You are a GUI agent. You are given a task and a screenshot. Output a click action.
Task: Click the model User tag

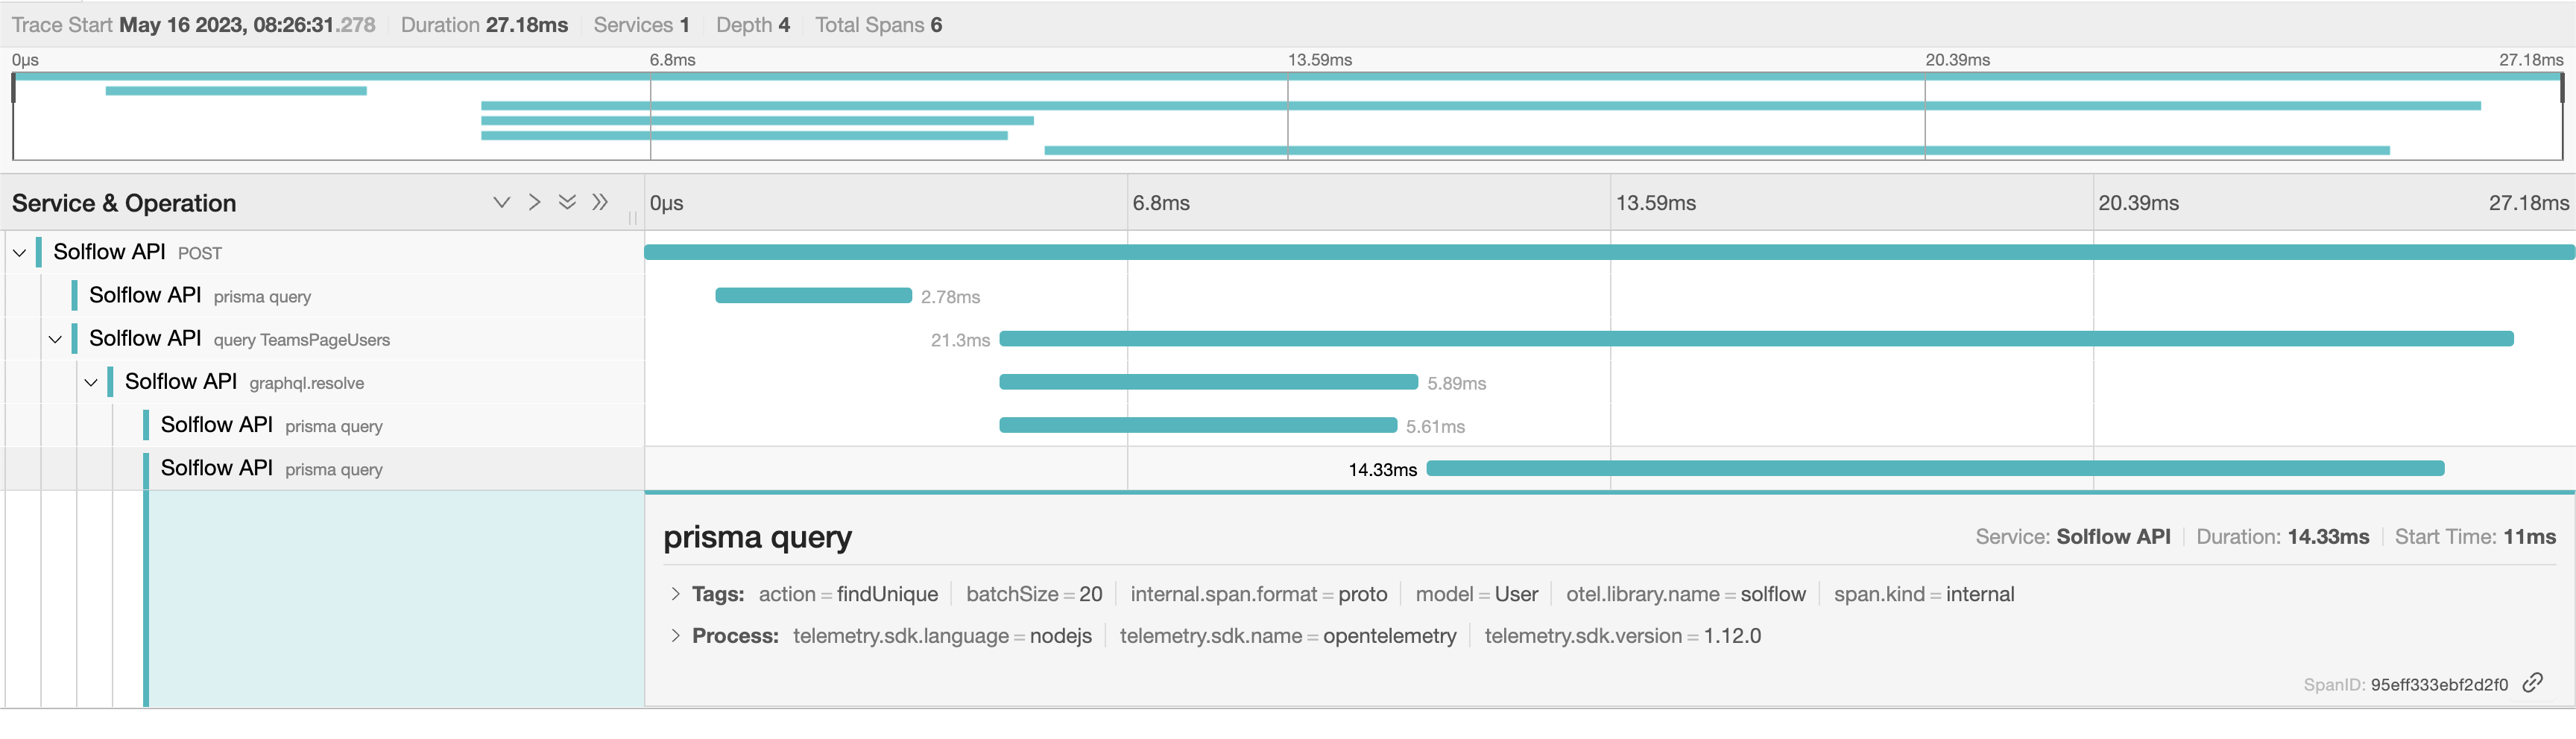pos(1477,593)
